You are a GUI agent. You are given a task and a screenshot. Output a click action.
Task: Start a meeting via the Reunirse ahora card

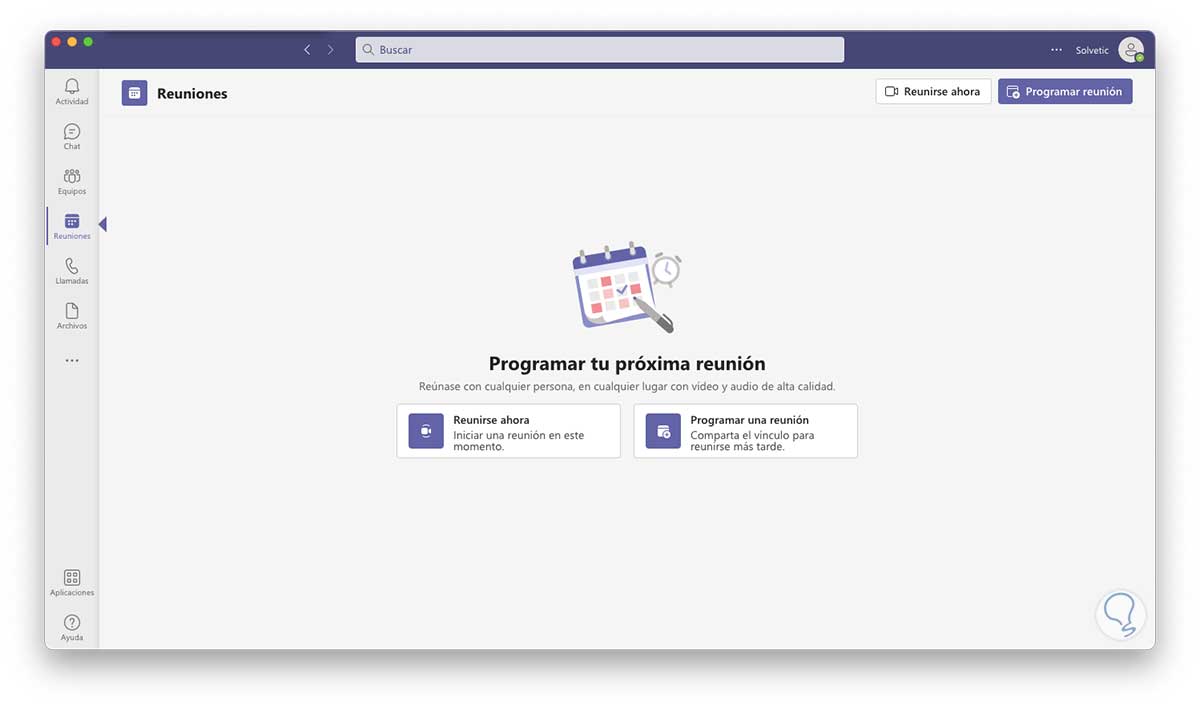pyautogui.click(x=508, y=431)
